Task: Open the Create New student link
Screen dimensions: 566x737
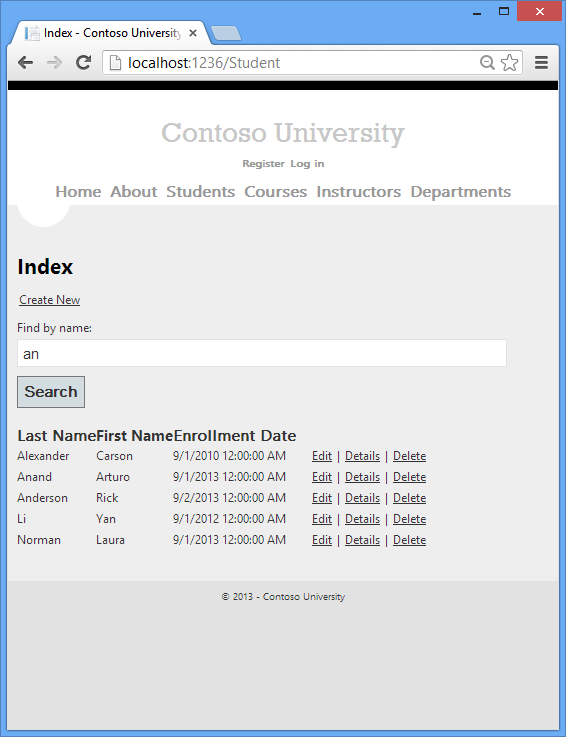Action: coord(49,300)
